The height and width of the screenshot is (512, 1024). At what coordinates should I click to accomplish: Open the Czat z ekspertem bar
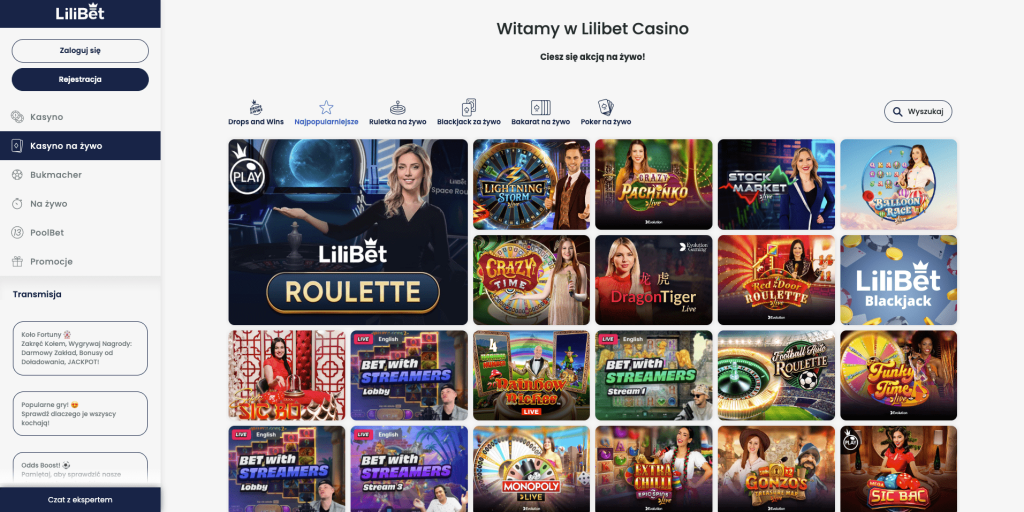tap(80, 500)
